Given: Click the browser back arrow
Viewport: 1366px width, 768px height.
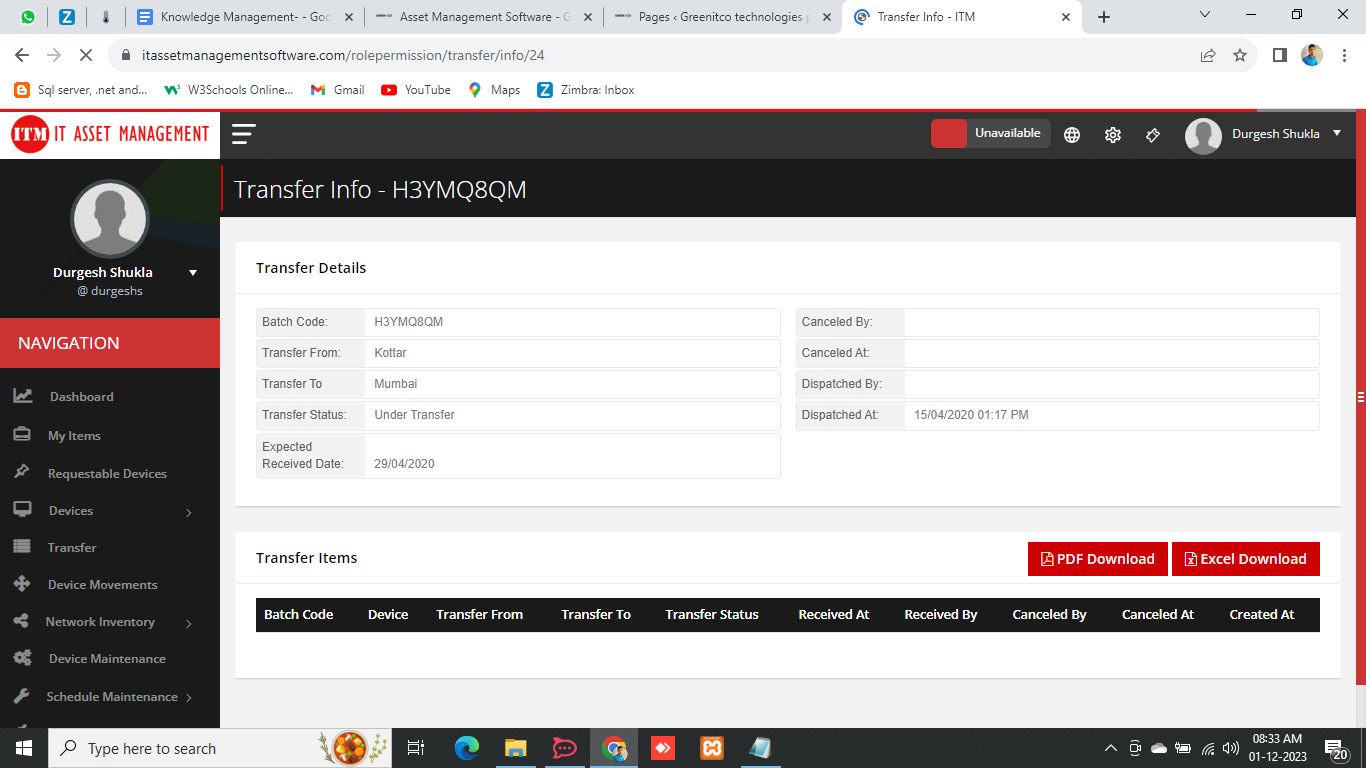Looking at the screenshot, I should [22, 56].
